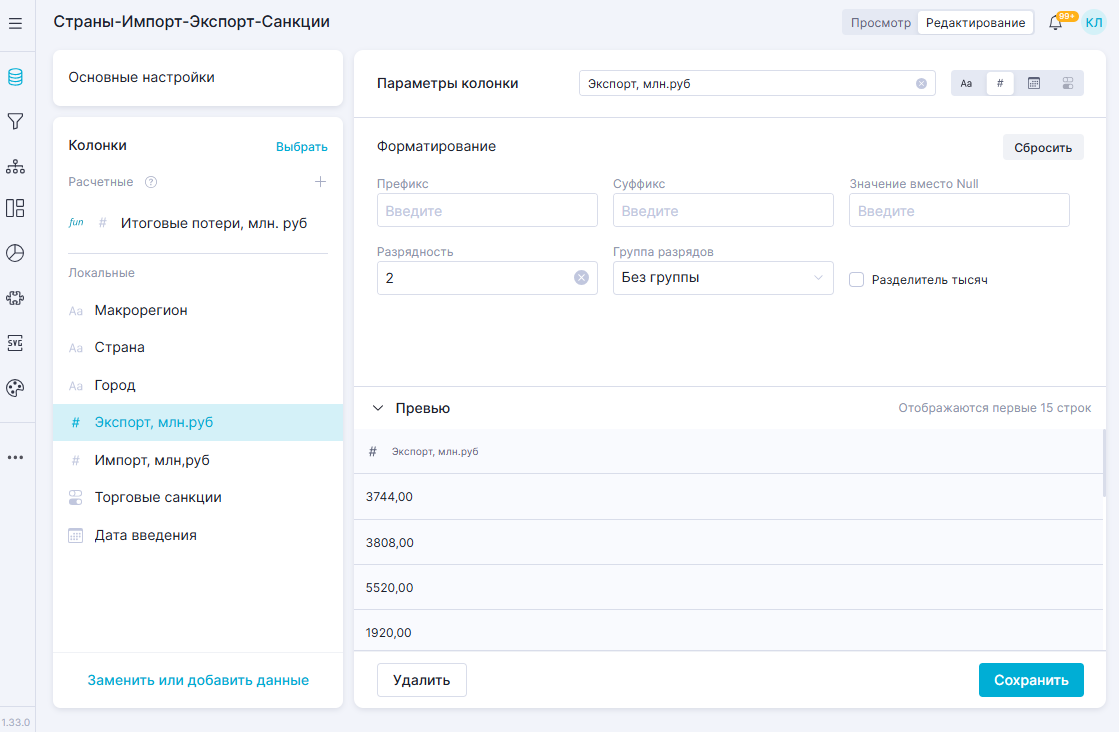This screenshot has height=732, width=1119.
Task: Switch column type to text (Aa)
Action: click(967, 83)
